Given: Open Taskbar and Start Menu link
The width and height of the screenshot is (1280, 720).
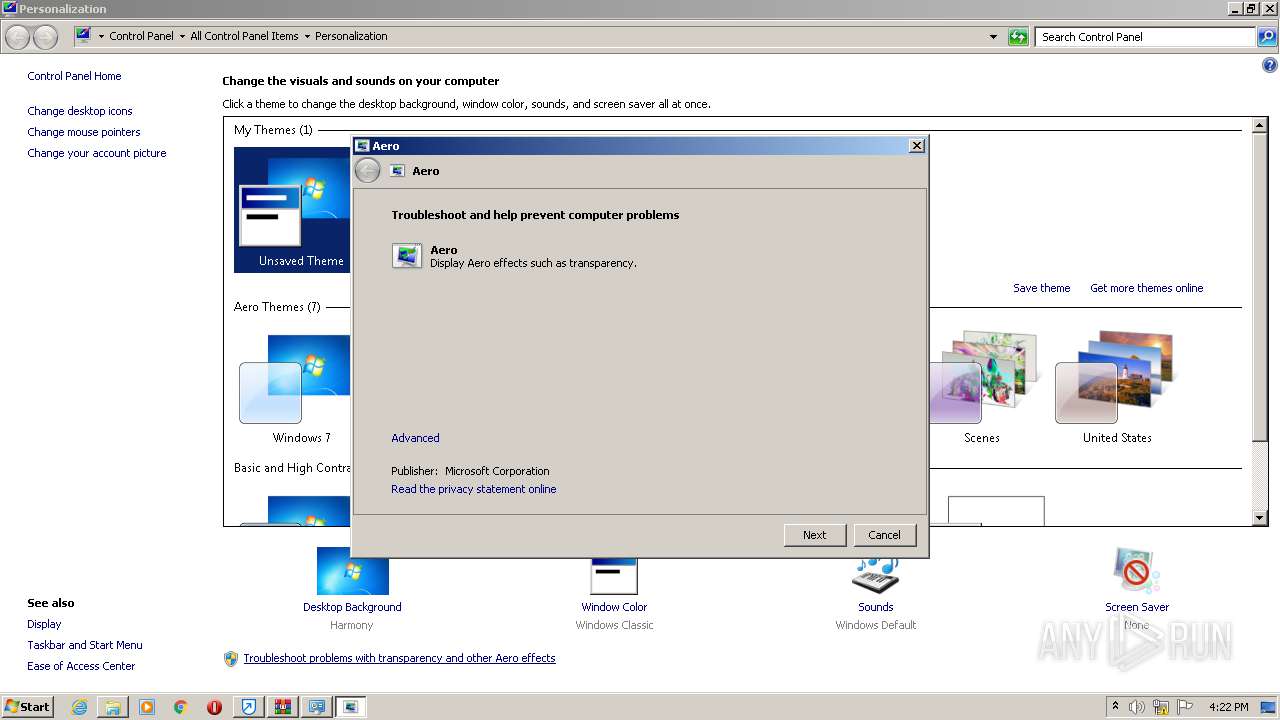Looking at the screenshot, I should coord(85,645).
